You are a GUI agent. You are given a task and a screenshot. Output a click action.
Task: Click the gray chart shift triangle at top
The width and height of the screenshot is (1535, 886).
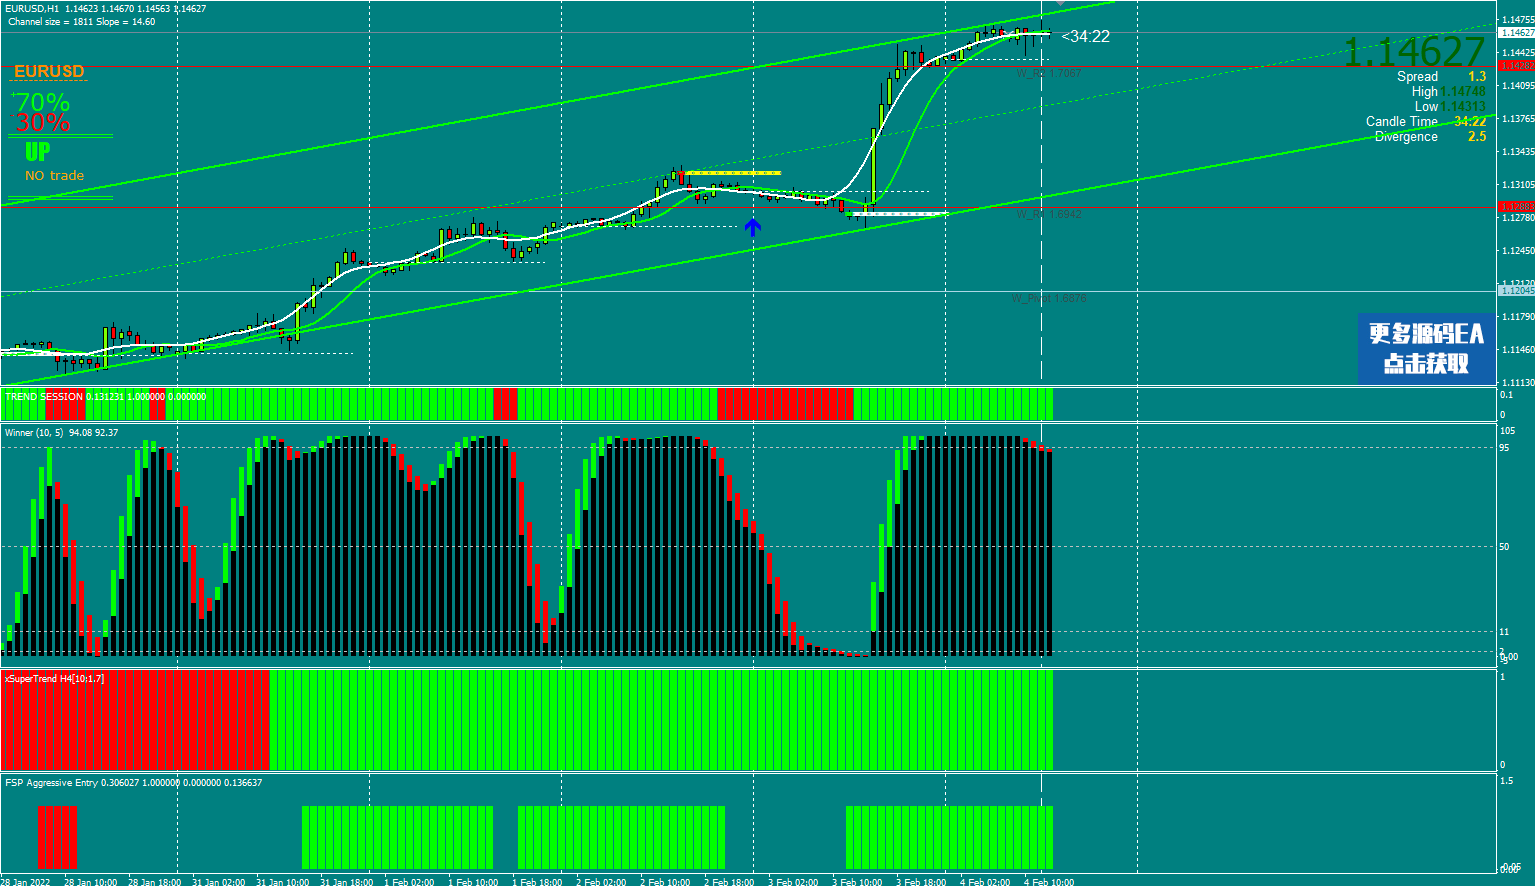click(1060, 3)
